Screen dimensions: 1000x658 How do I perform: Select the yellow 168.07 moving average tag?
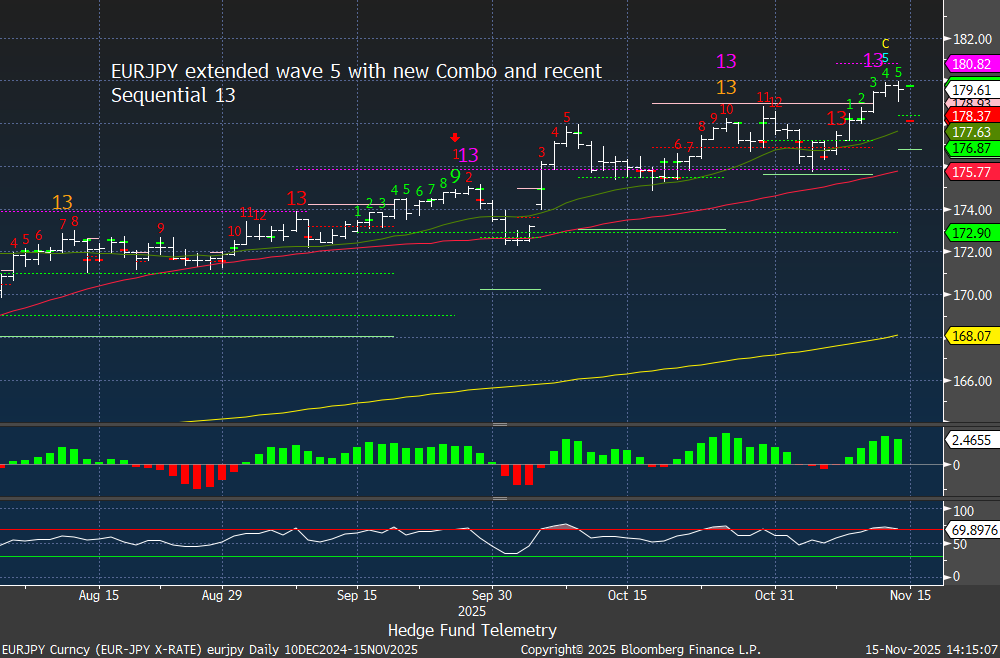(969, 337)
